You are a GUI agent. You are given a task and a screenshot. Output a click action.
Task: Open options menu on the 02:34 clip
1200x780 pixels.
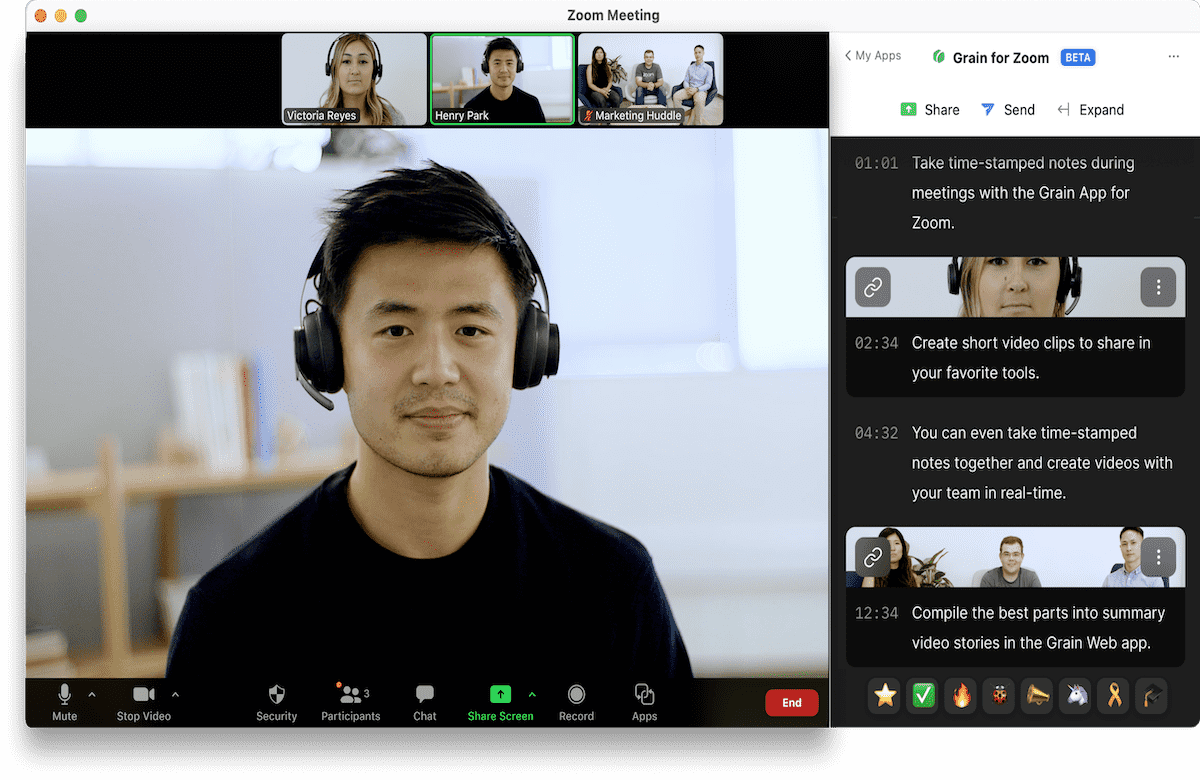click(1159, 287)
